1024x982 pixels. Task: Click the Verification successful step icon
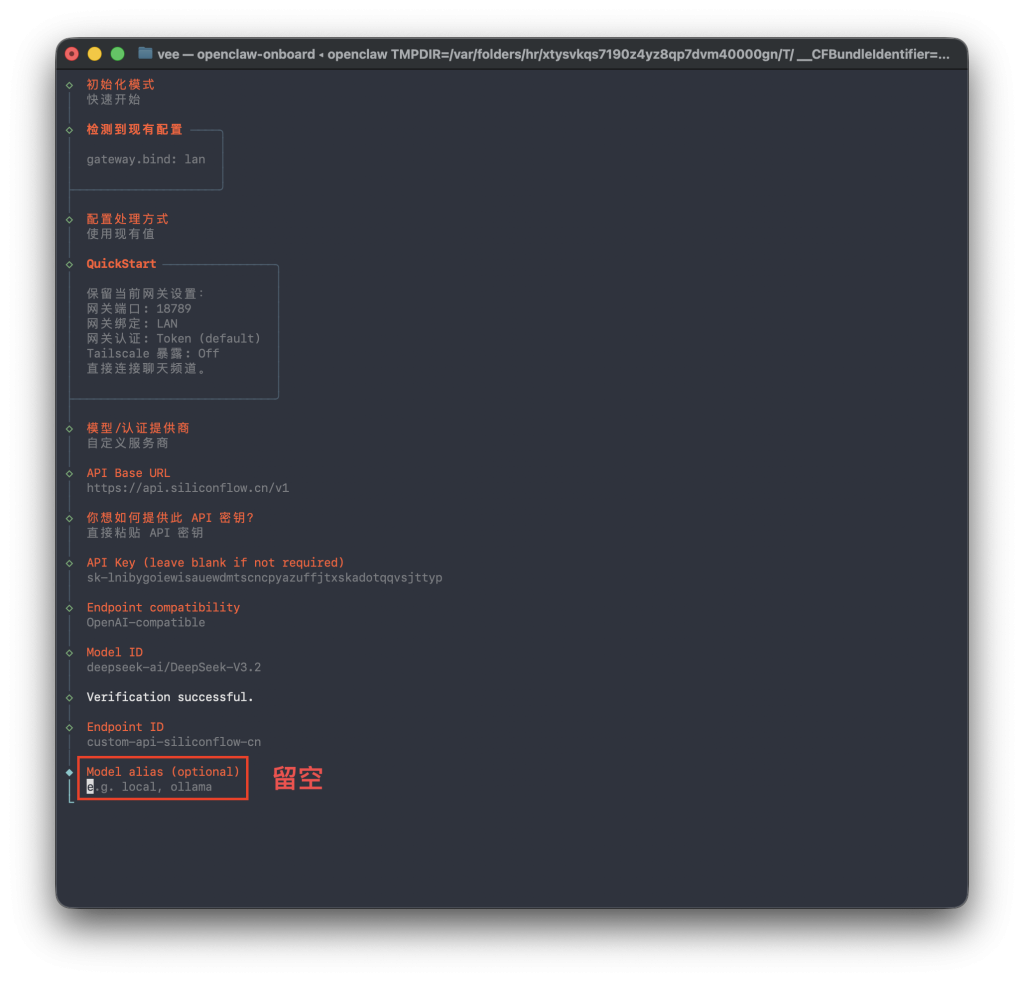(x=70, y=696)
